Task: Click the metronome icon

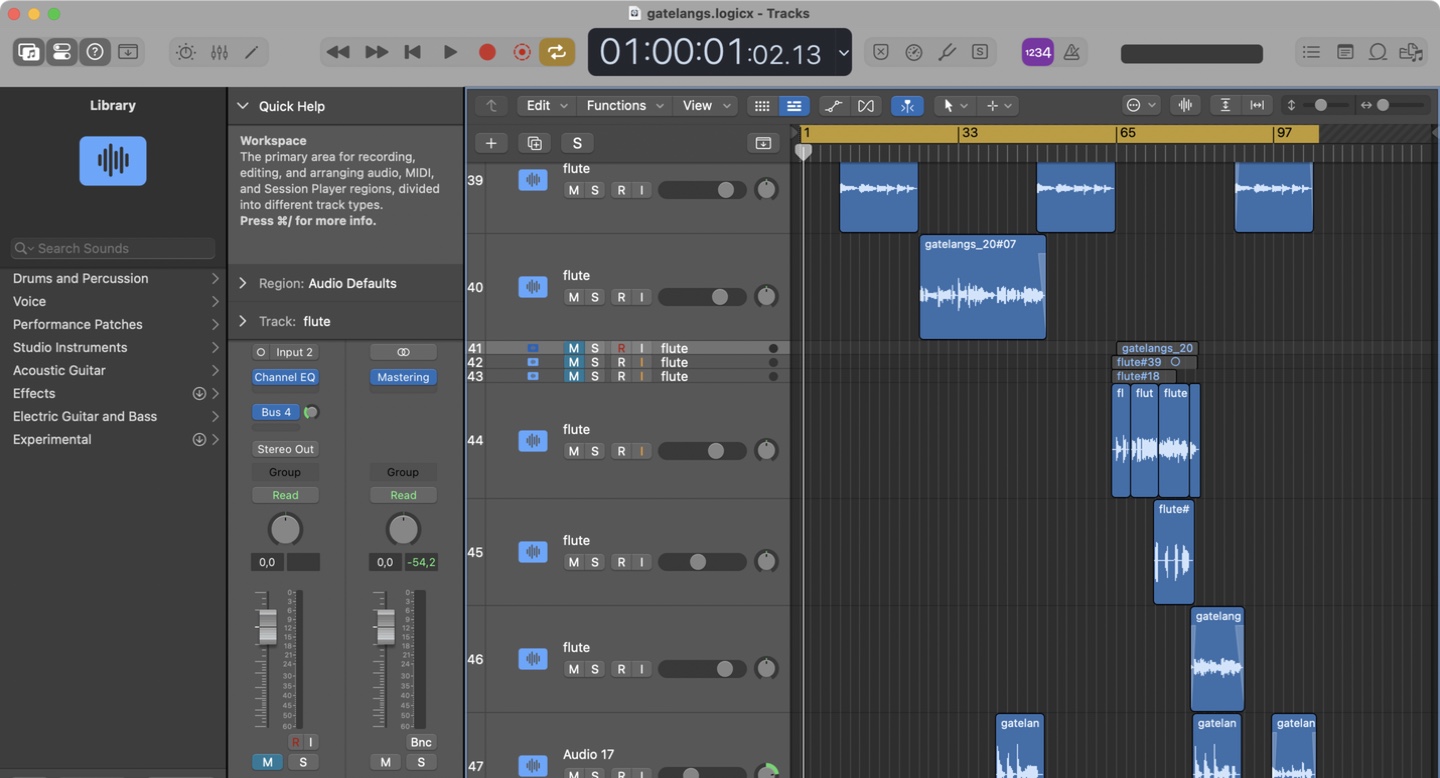Action: point(1071,52)
